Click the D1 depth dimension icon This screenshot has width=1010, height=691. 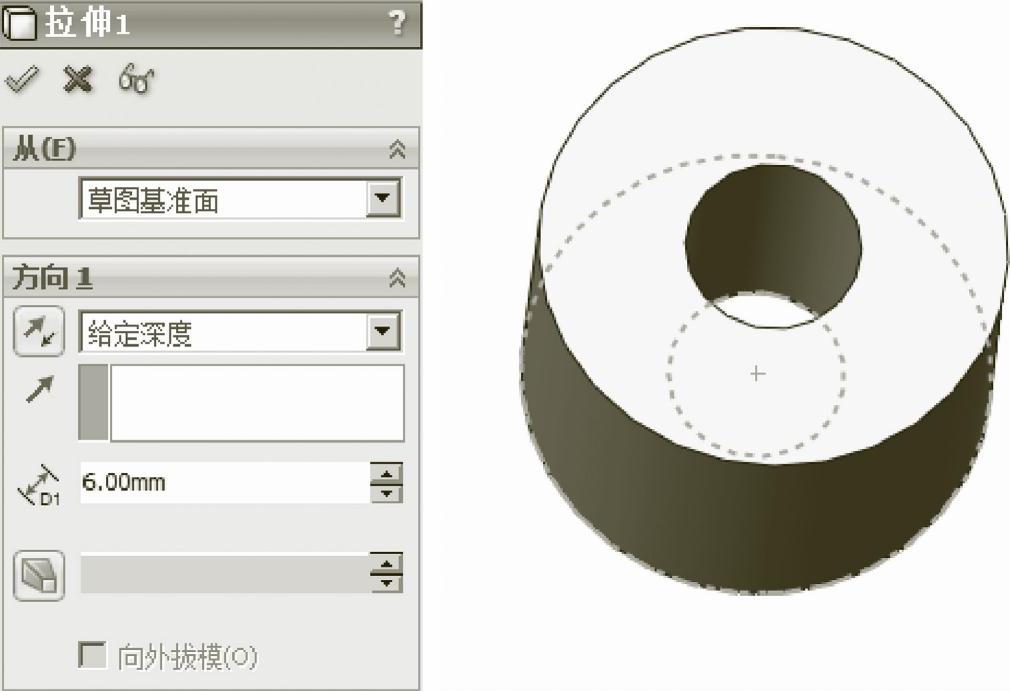click(39, 485)
